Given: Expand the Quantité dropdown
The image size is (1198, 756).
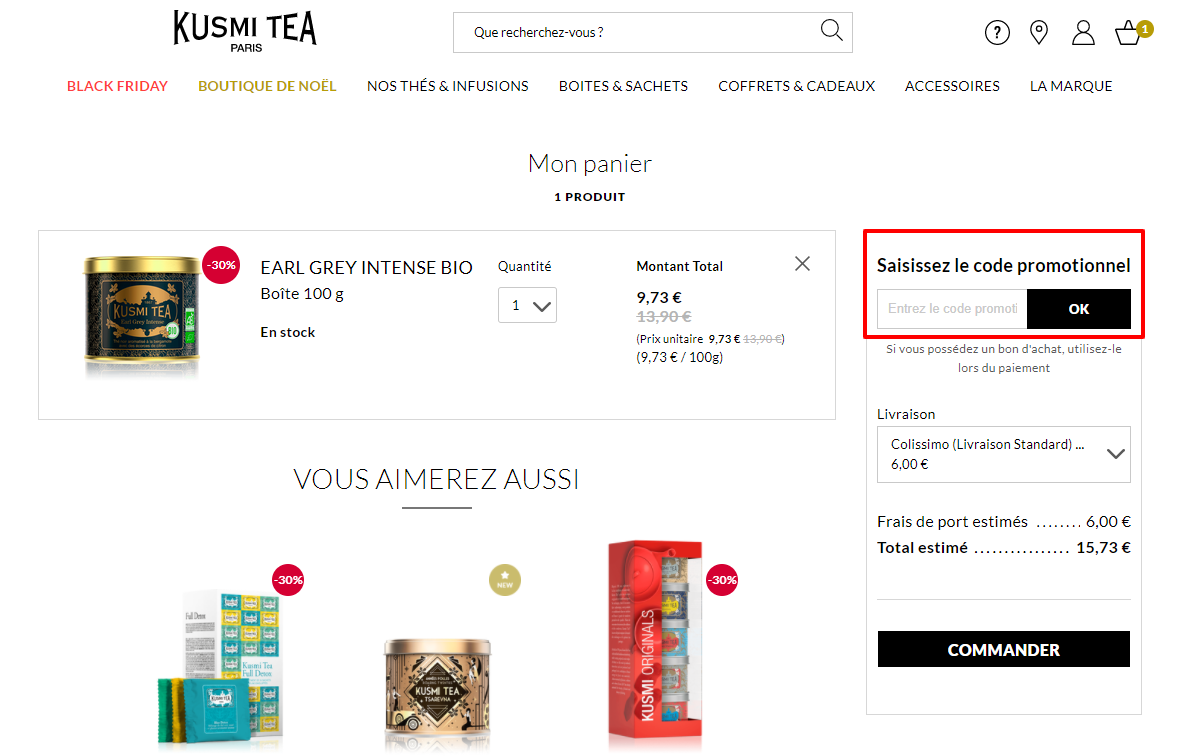Looking at the screenshot, I should click(x=527, y=305).
